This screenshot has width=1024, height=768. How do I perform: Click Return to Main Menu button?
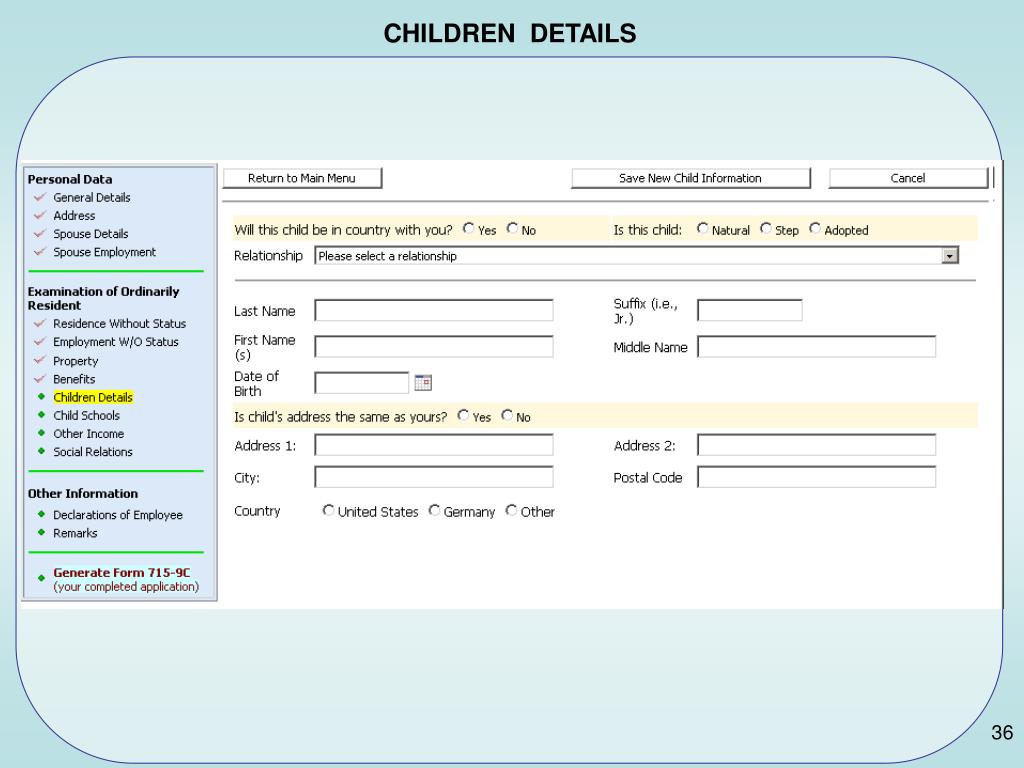pos(302,178)
